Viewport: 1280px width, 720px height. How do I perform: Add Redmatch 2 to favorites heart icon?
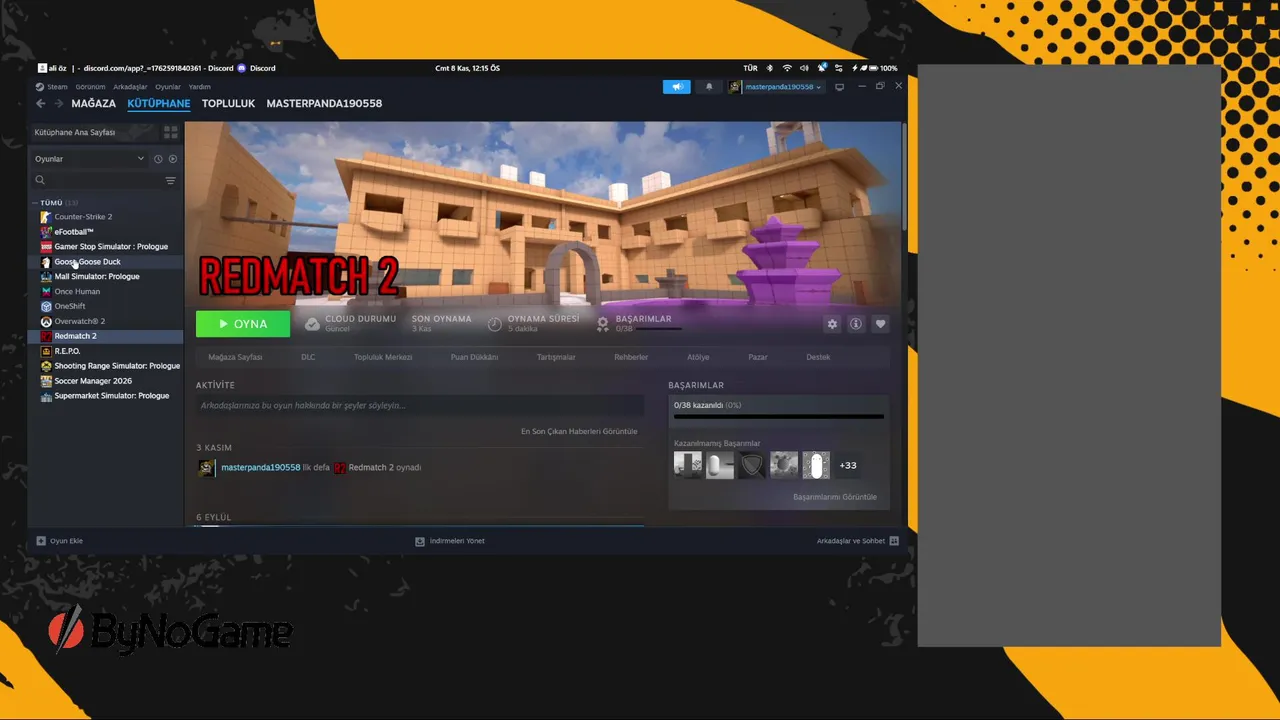click(880, 324)
